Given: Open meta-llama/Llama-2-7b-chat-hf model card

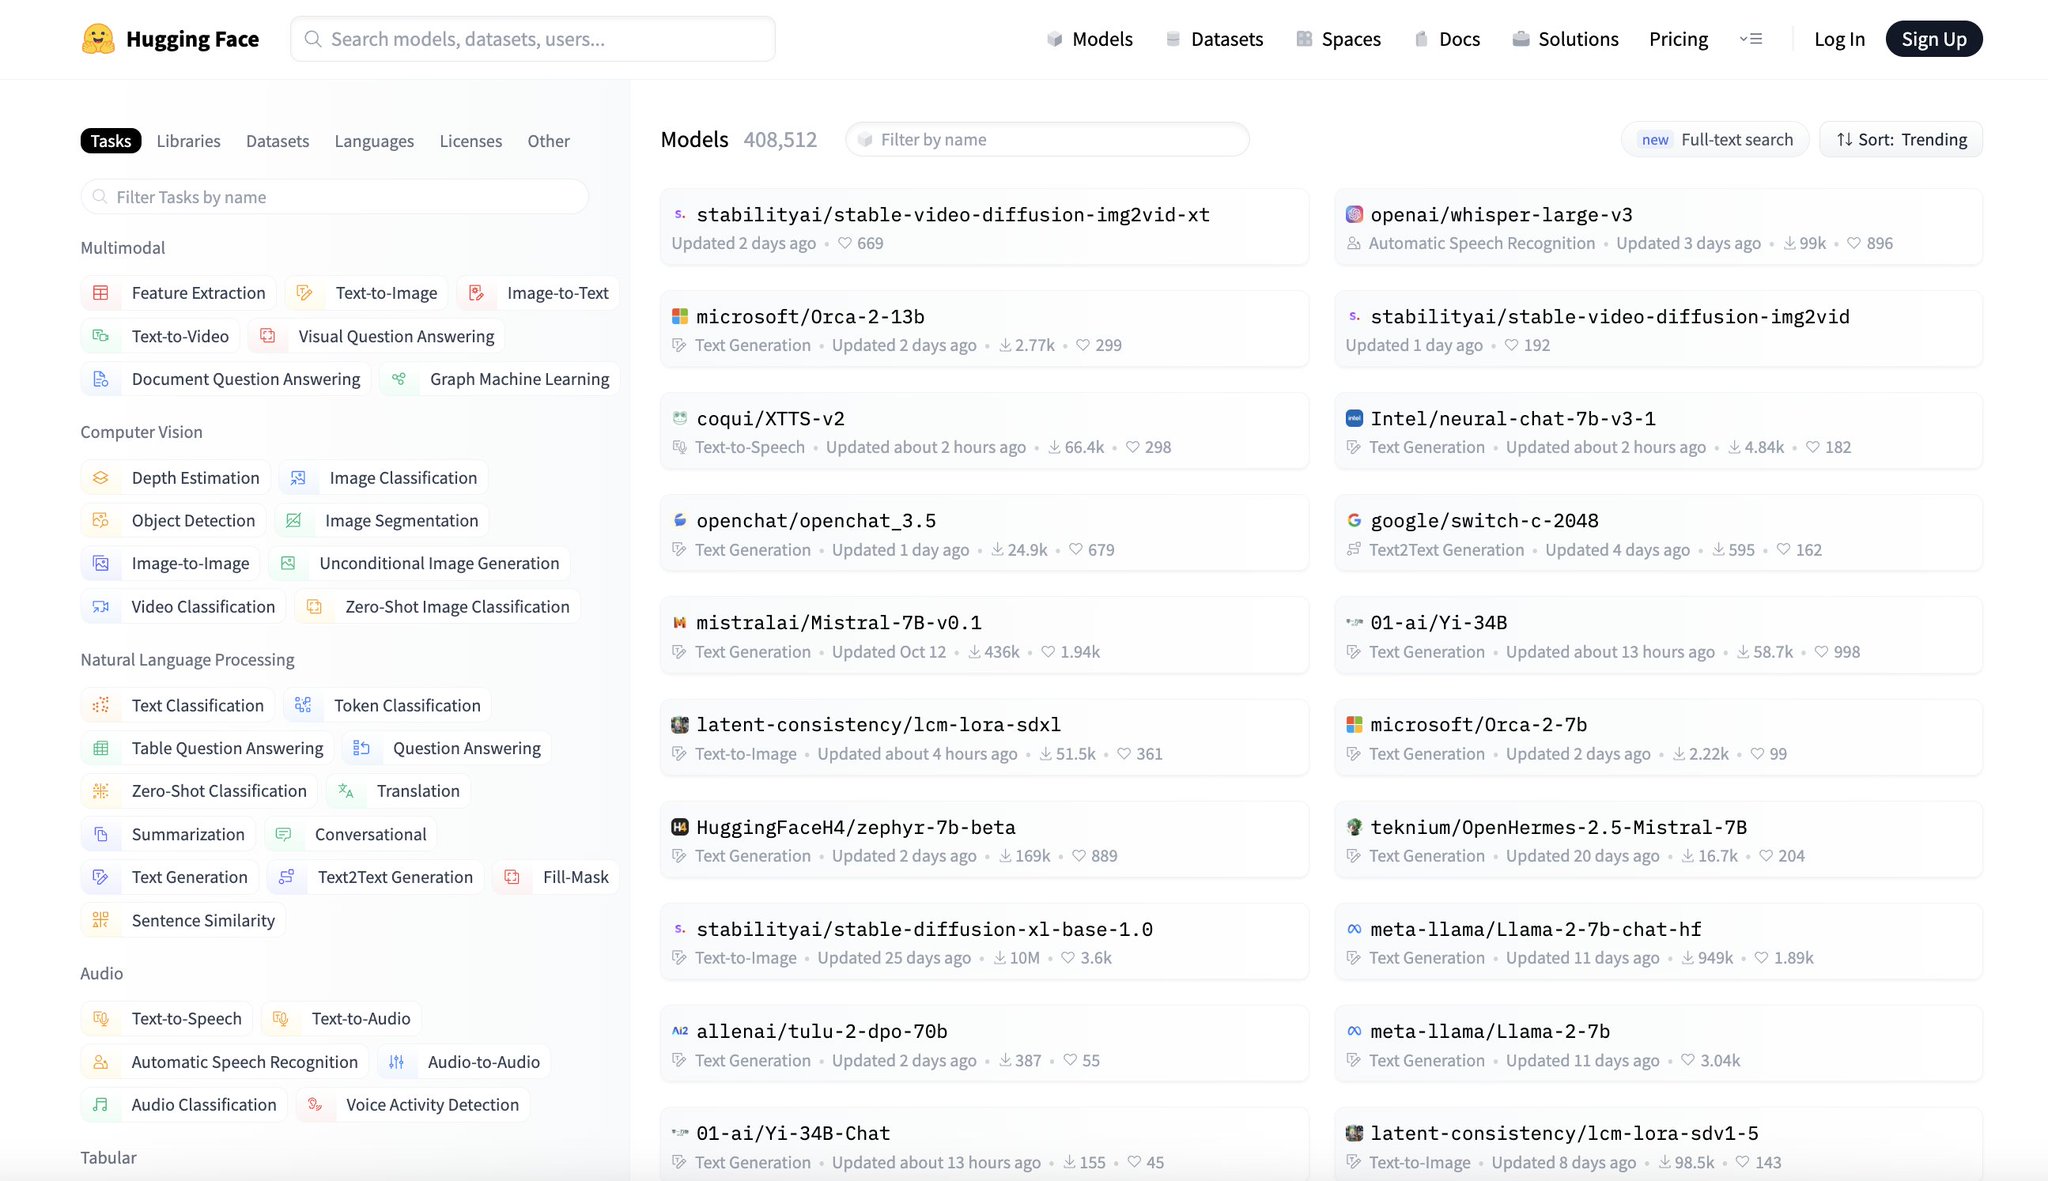Looking at the screenshot, I should pyautogui.click(x=1658, y=941).
